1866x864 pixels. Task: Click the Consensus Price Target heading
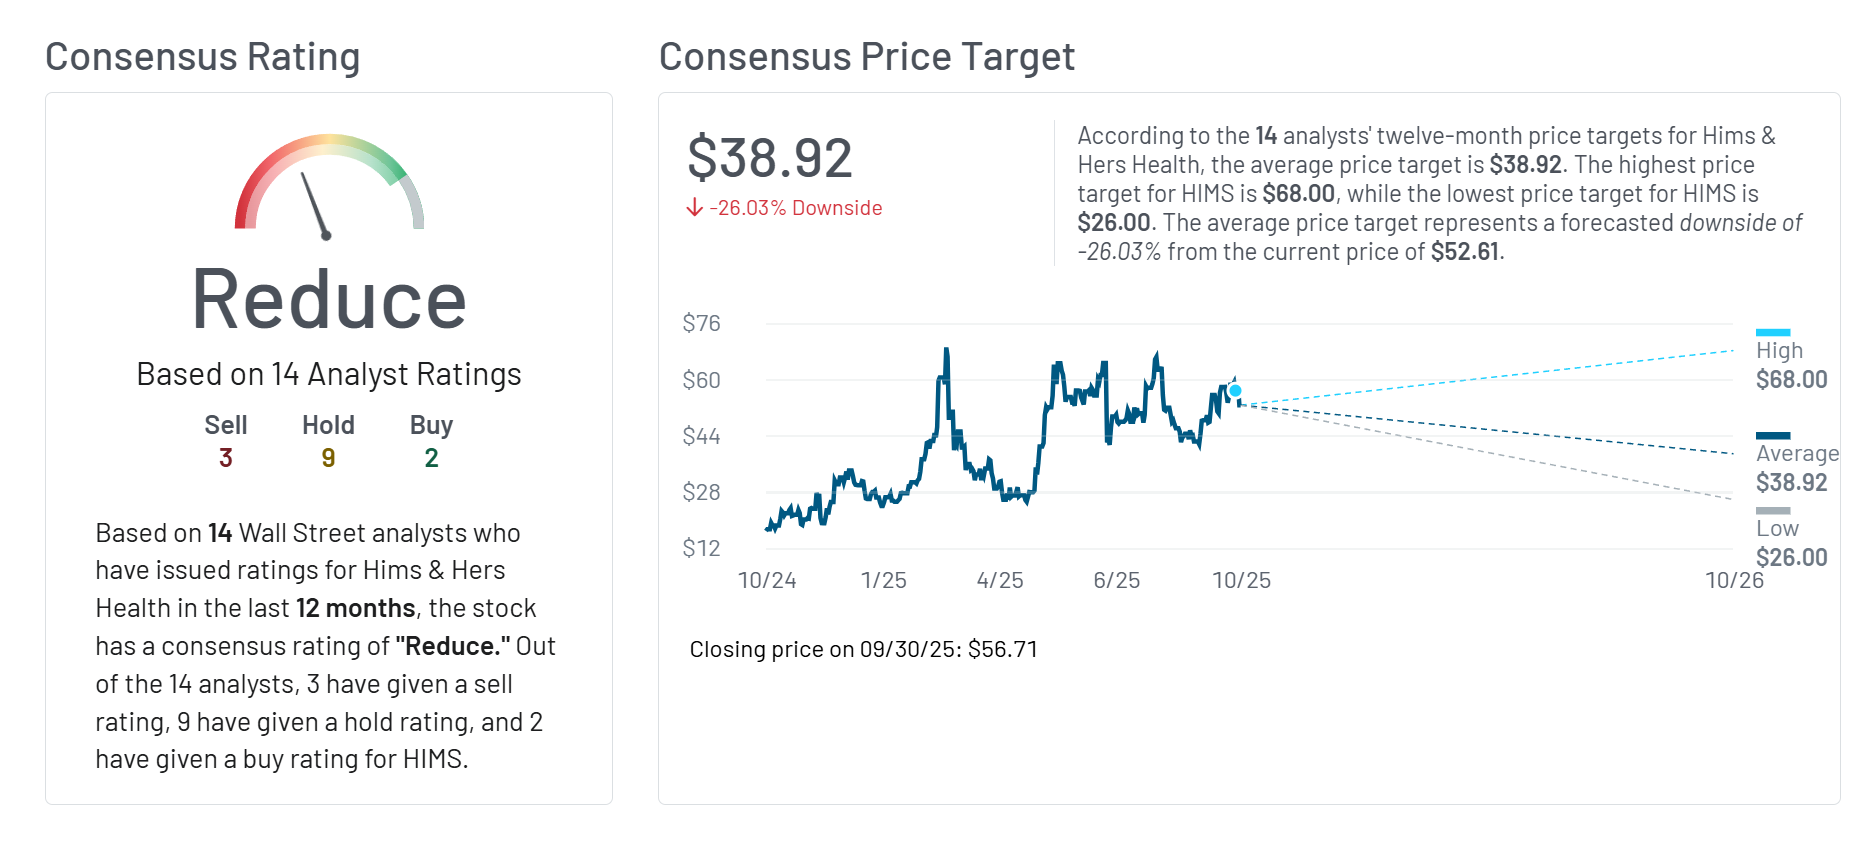pos(866,57)
